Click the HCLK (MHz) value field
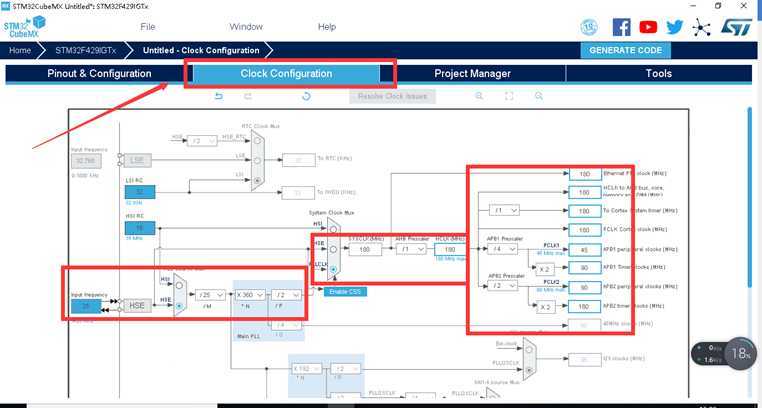Viewport: 762px width, 408px height. [450, 249]
